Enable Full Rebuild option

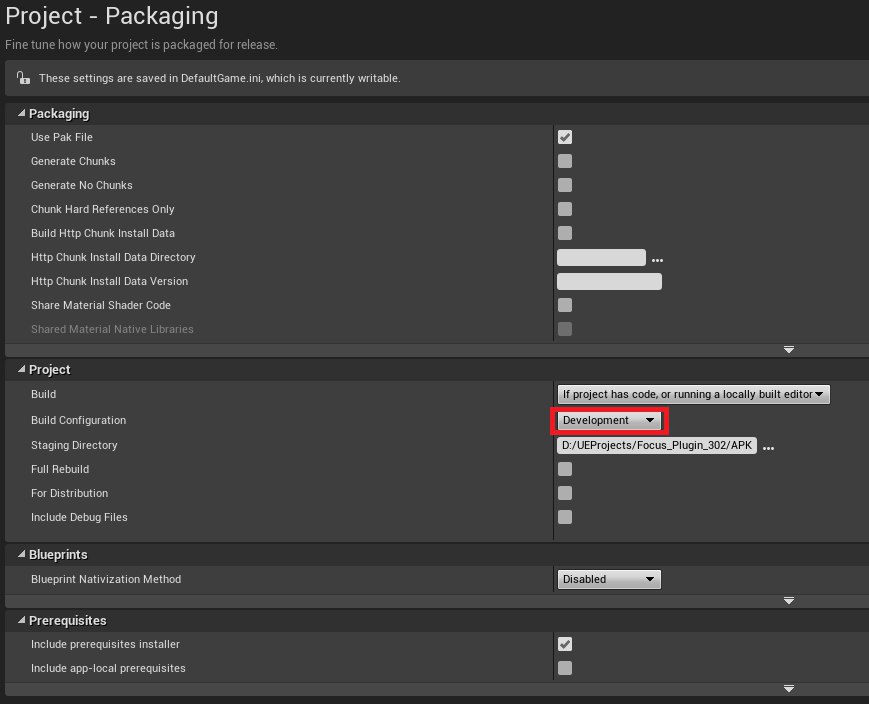point(565,469)
